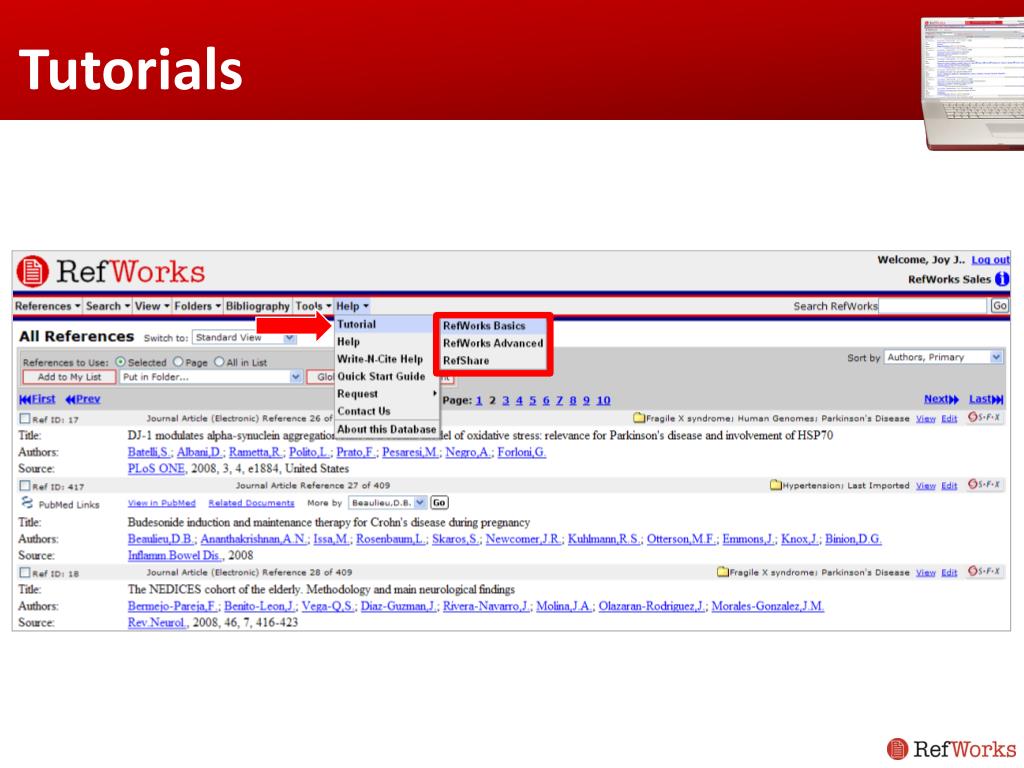Click Go button next to More by dropdown
Screen dimensions: 1024x768
439,503
